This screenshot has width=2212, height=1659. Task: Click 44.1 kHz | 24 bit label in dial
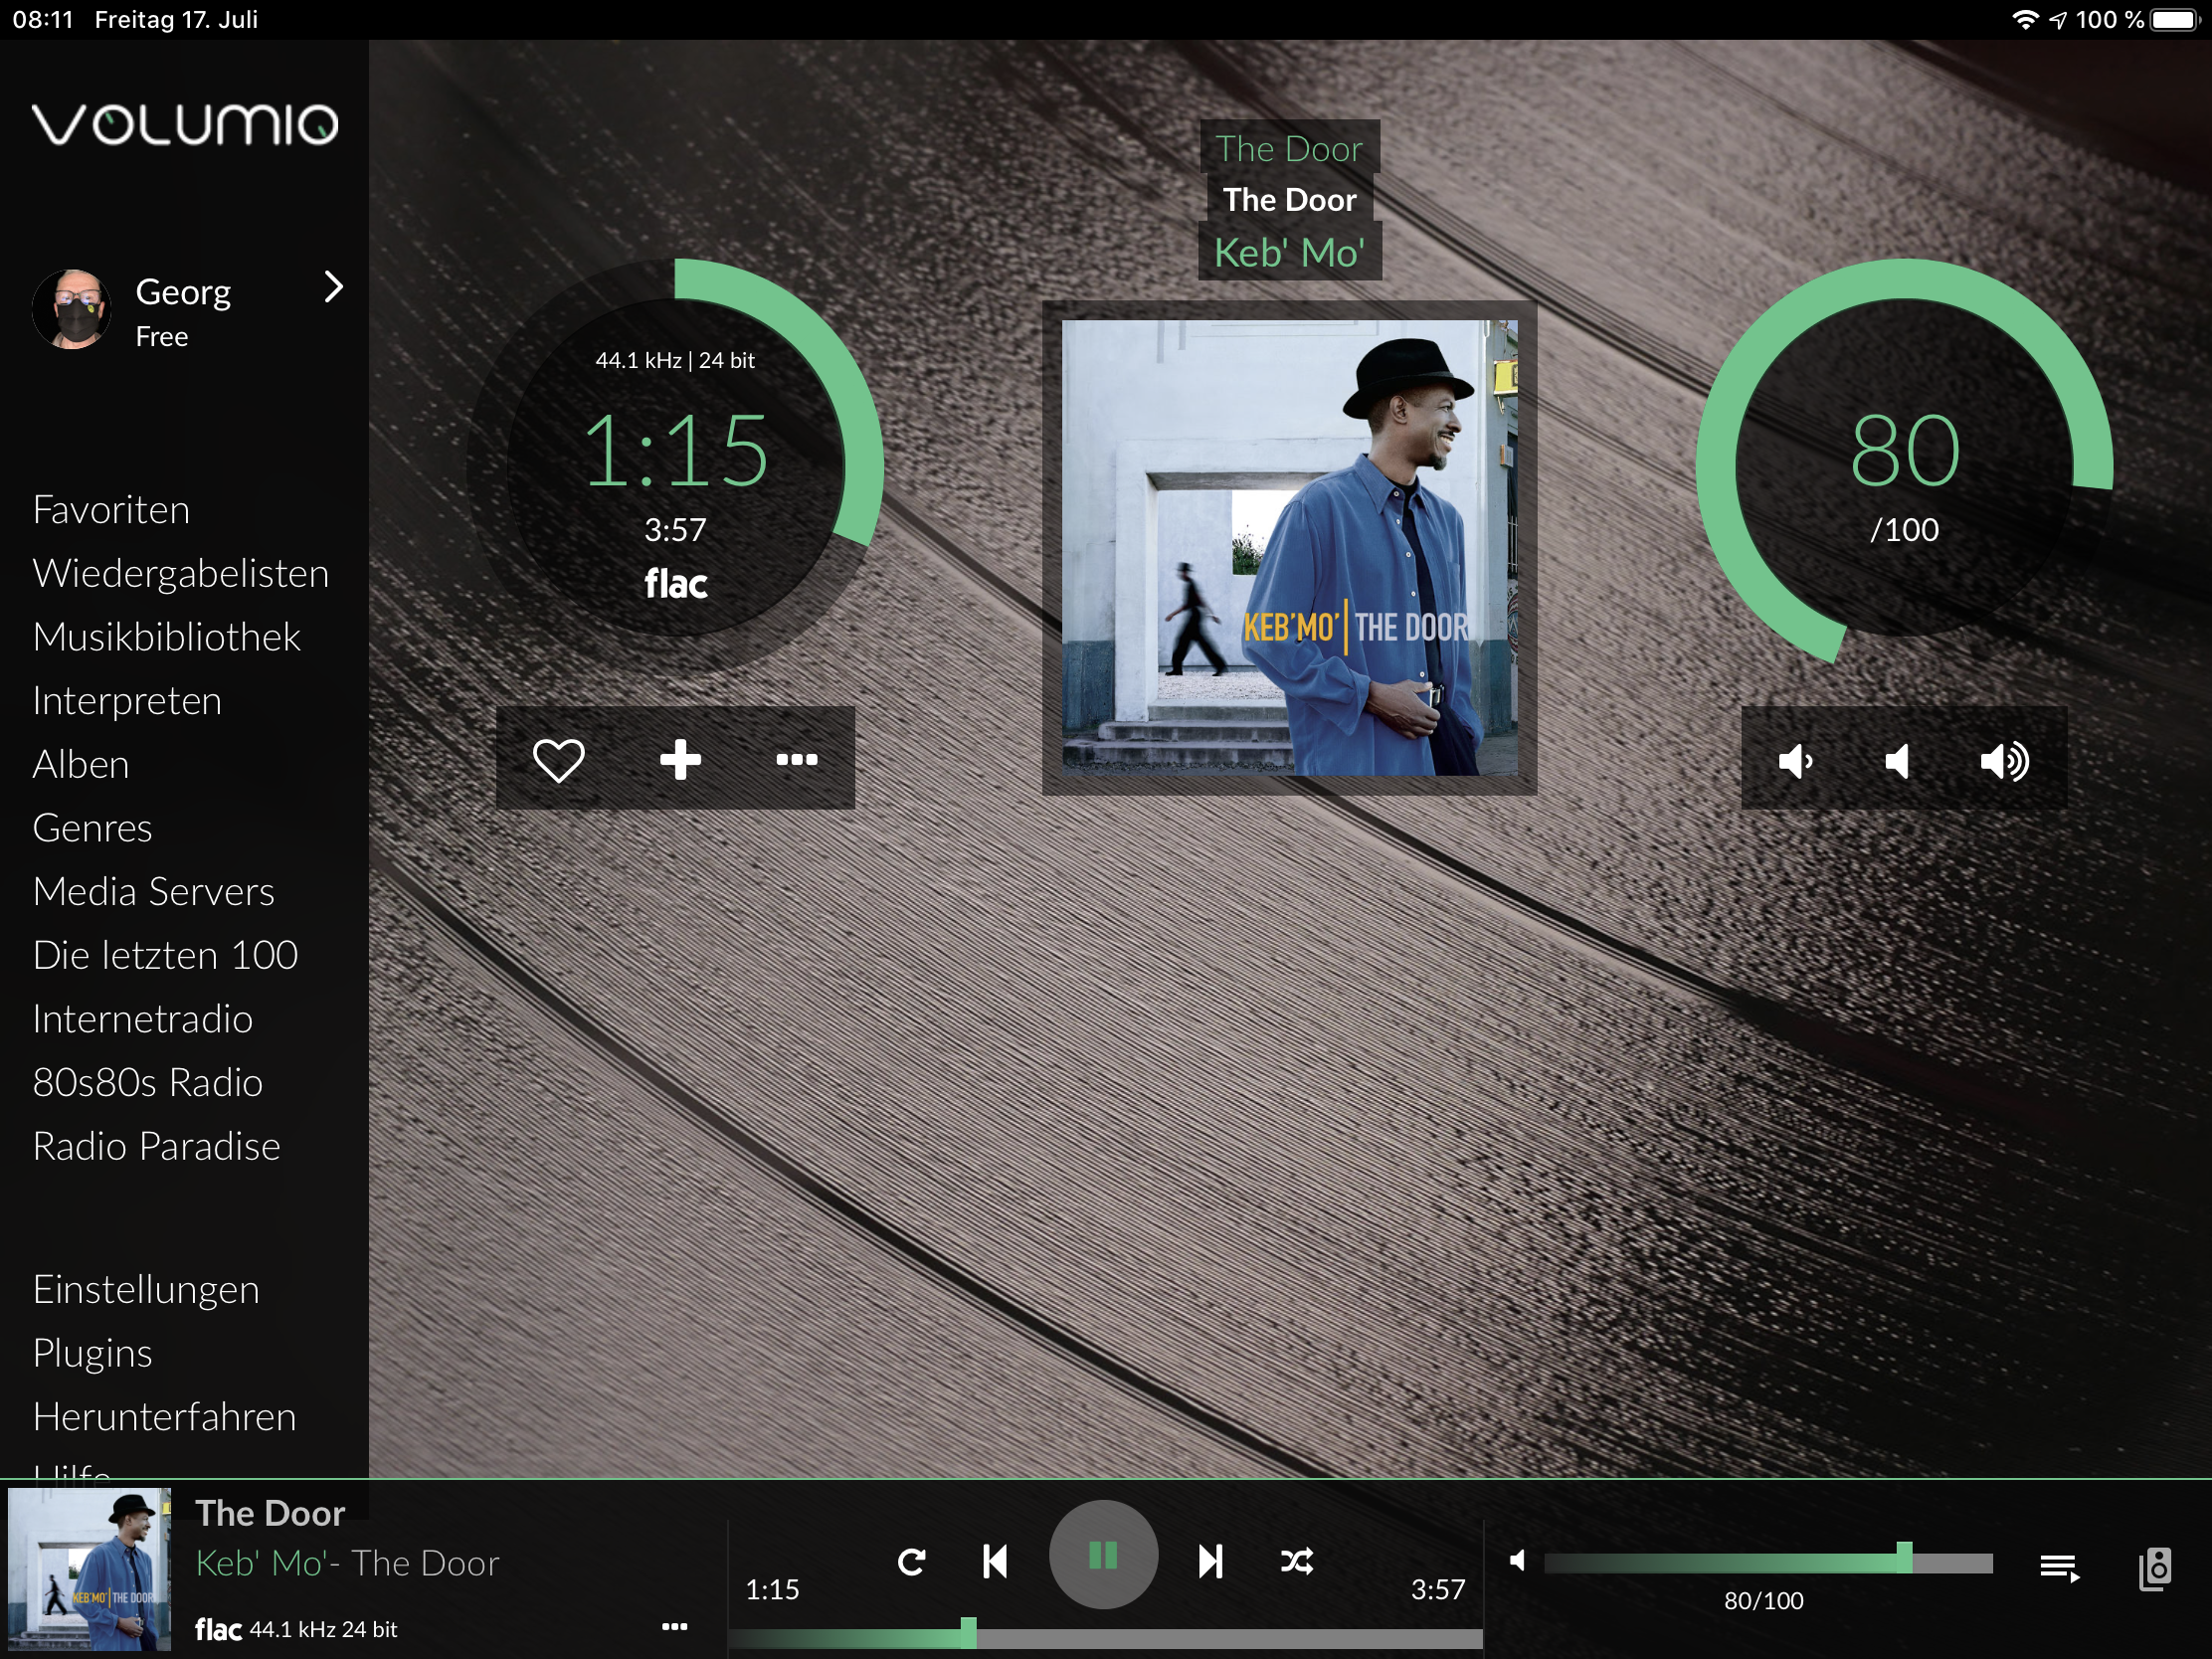coord(675,360)
